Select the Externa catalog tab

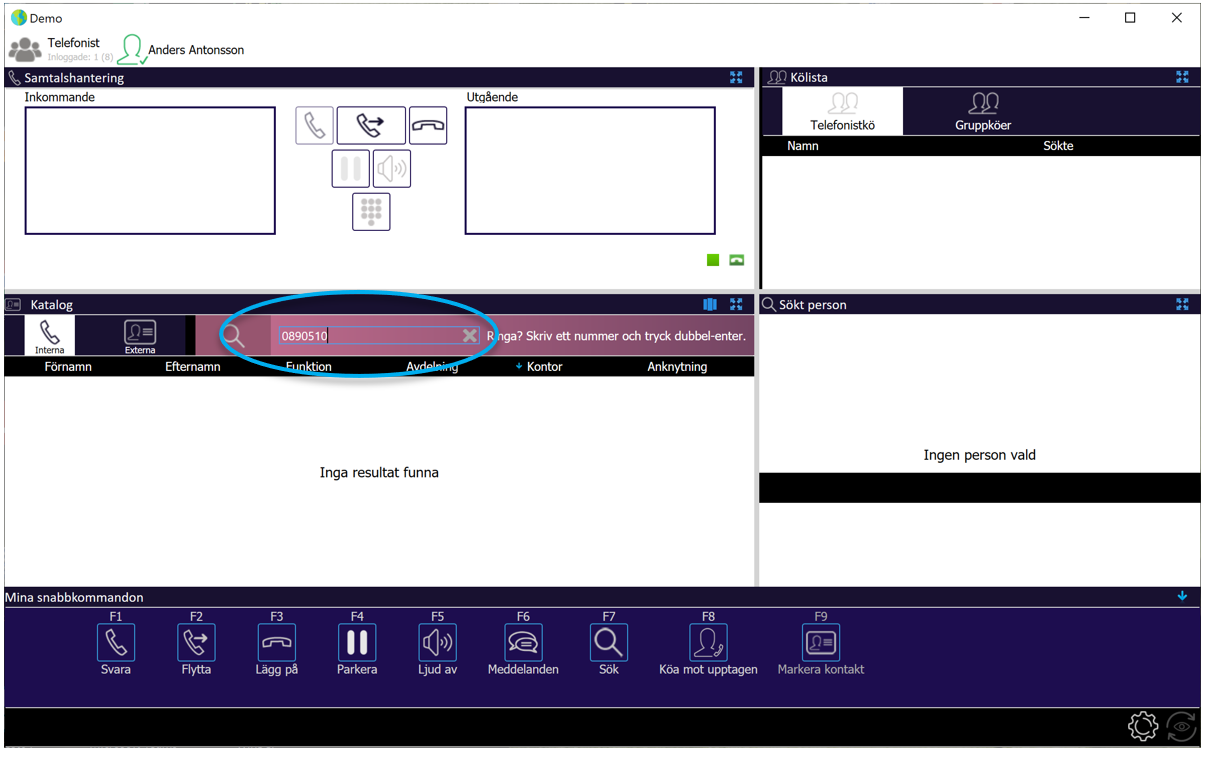(x=140, y=336)
